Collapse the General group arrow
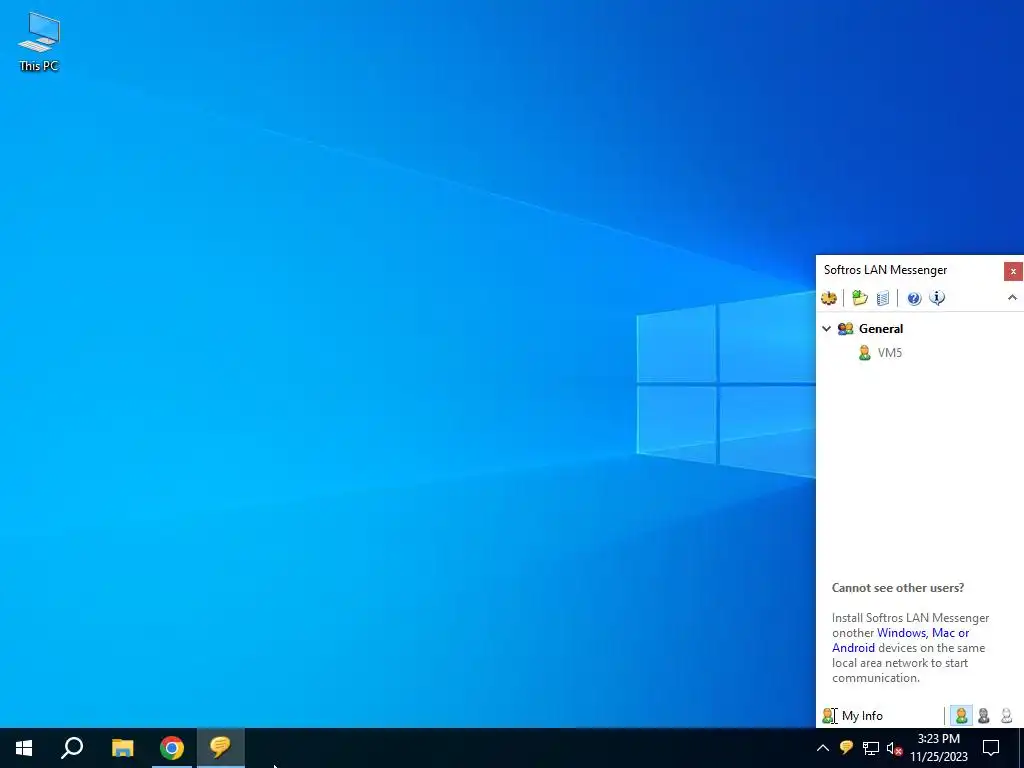Viewport: 1024px width, 768px height. pos(826,328)
